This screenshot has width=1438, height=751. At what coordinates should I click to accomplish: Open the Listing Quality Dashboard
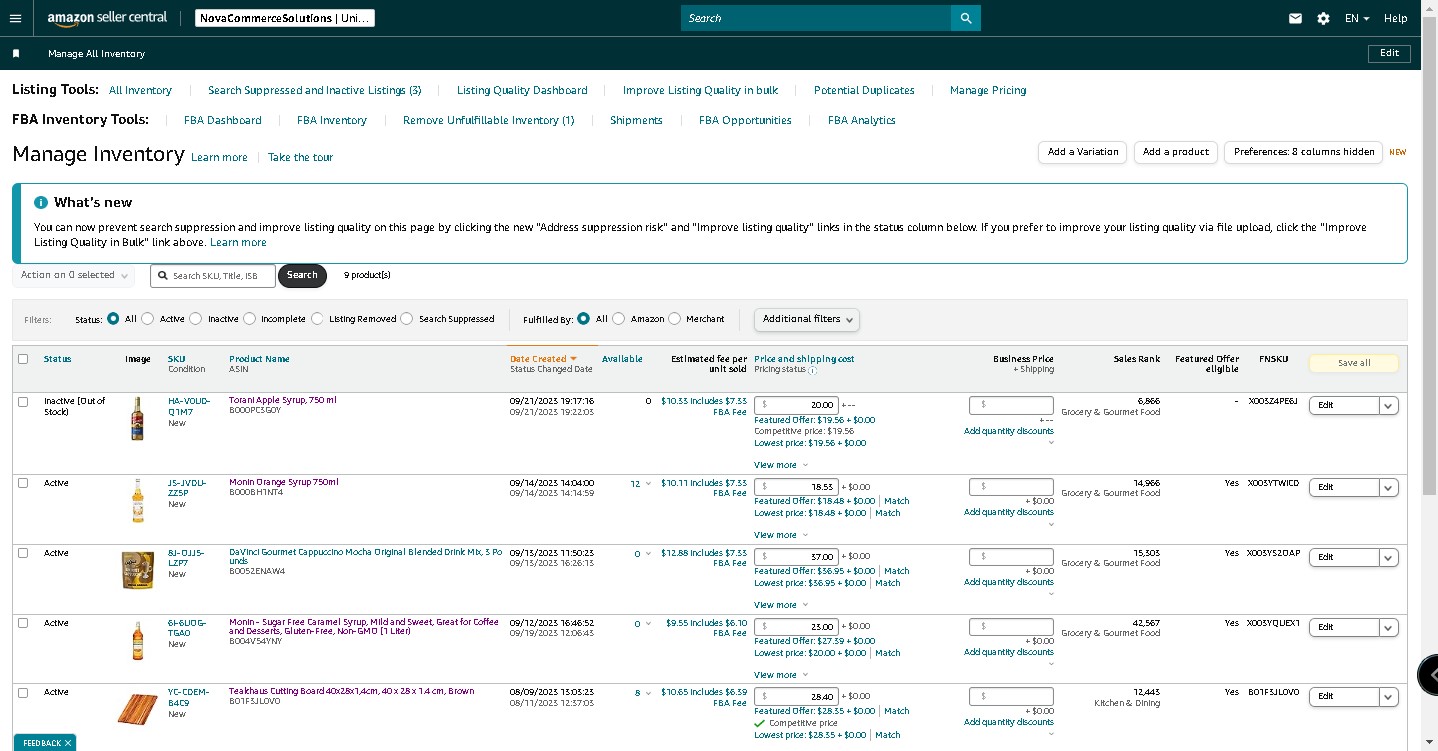[522, 90]
